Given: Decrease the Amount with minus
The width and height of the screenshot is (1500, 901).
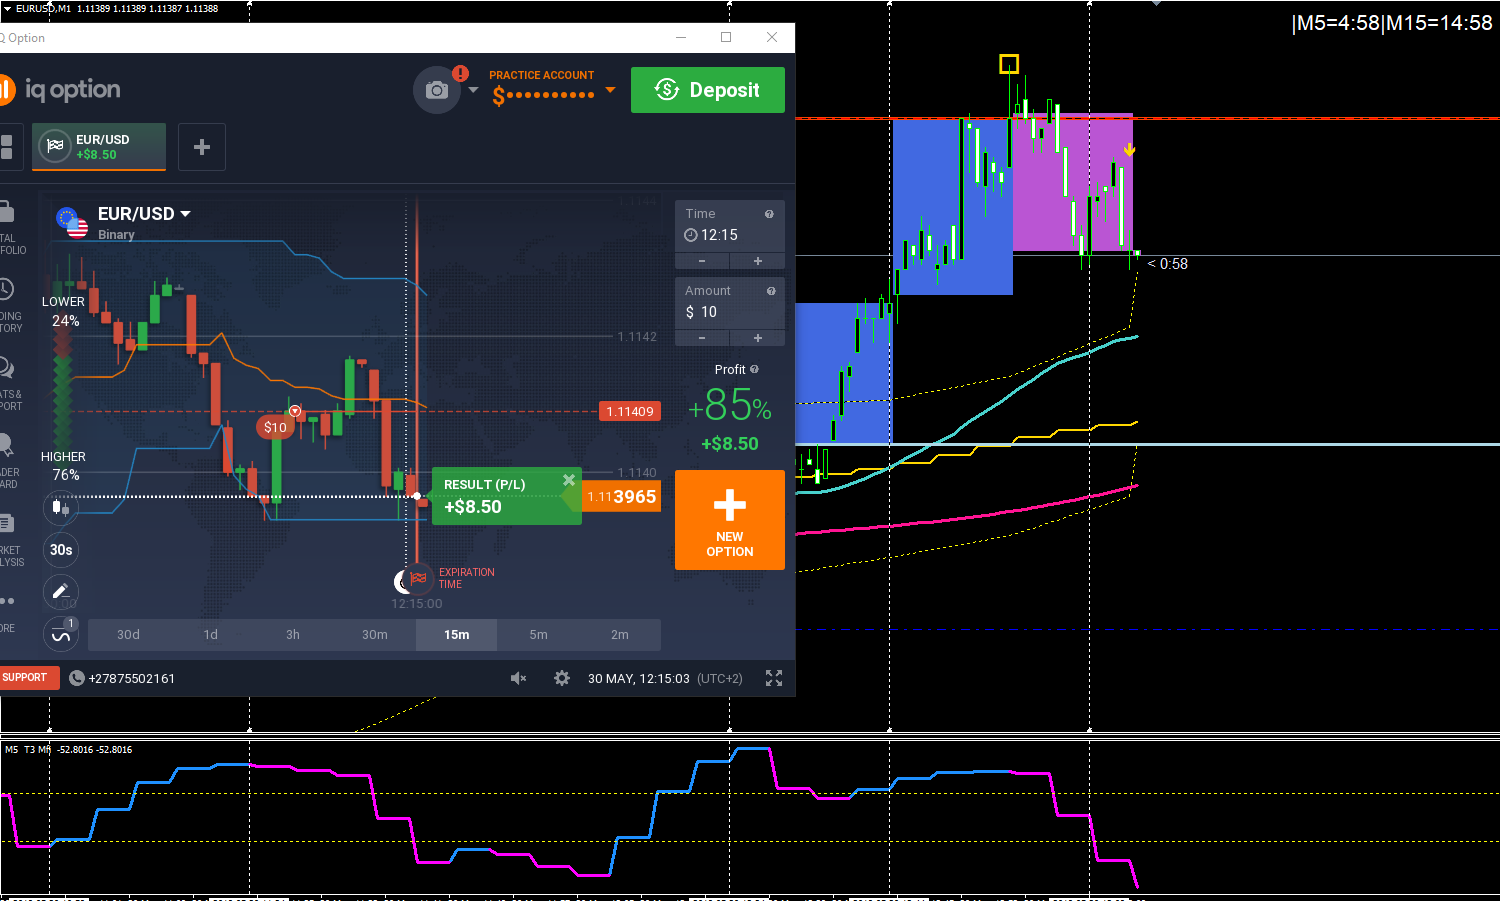Looking at the screenshot, I should tap(702, 338).
